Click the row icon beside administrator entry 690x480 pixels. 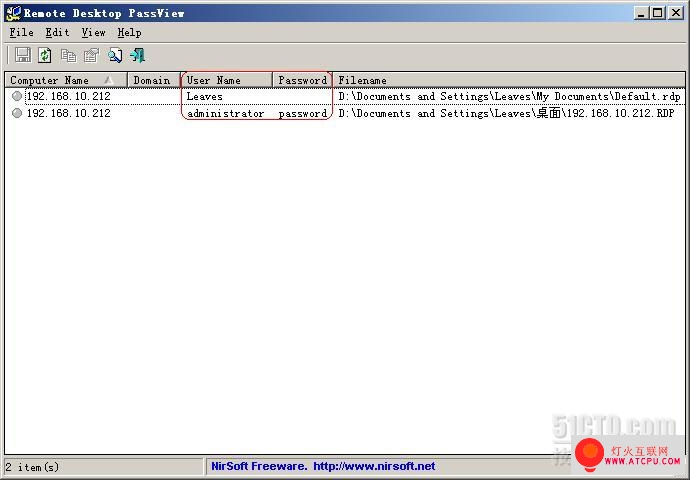pos(17,113)
